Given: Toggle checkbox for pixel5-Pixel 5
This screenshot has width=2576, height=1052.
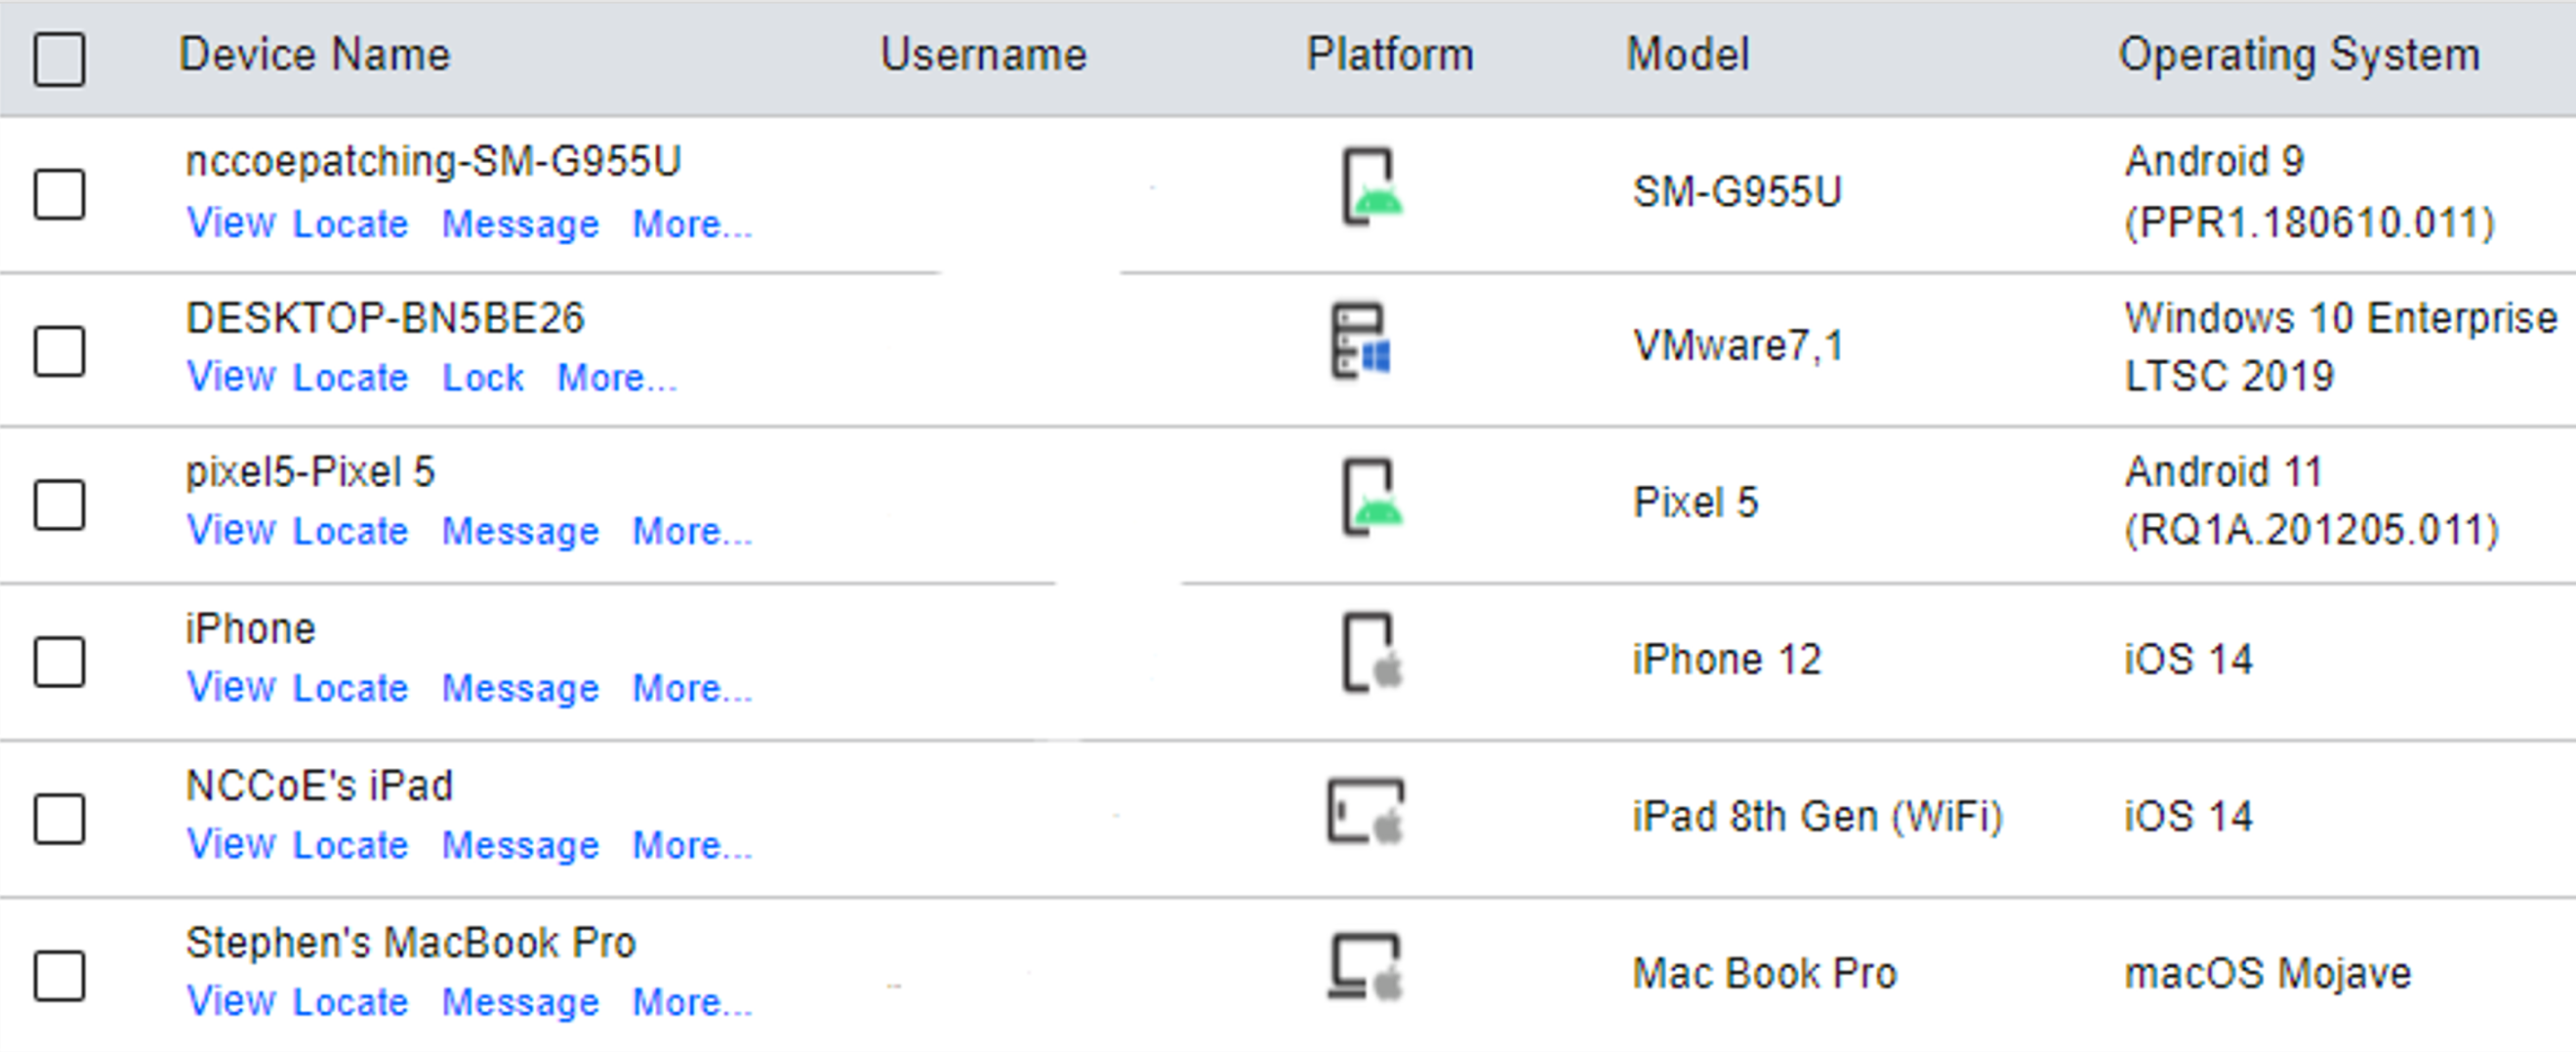Looking at the screenshot, I should pos(59,504).
